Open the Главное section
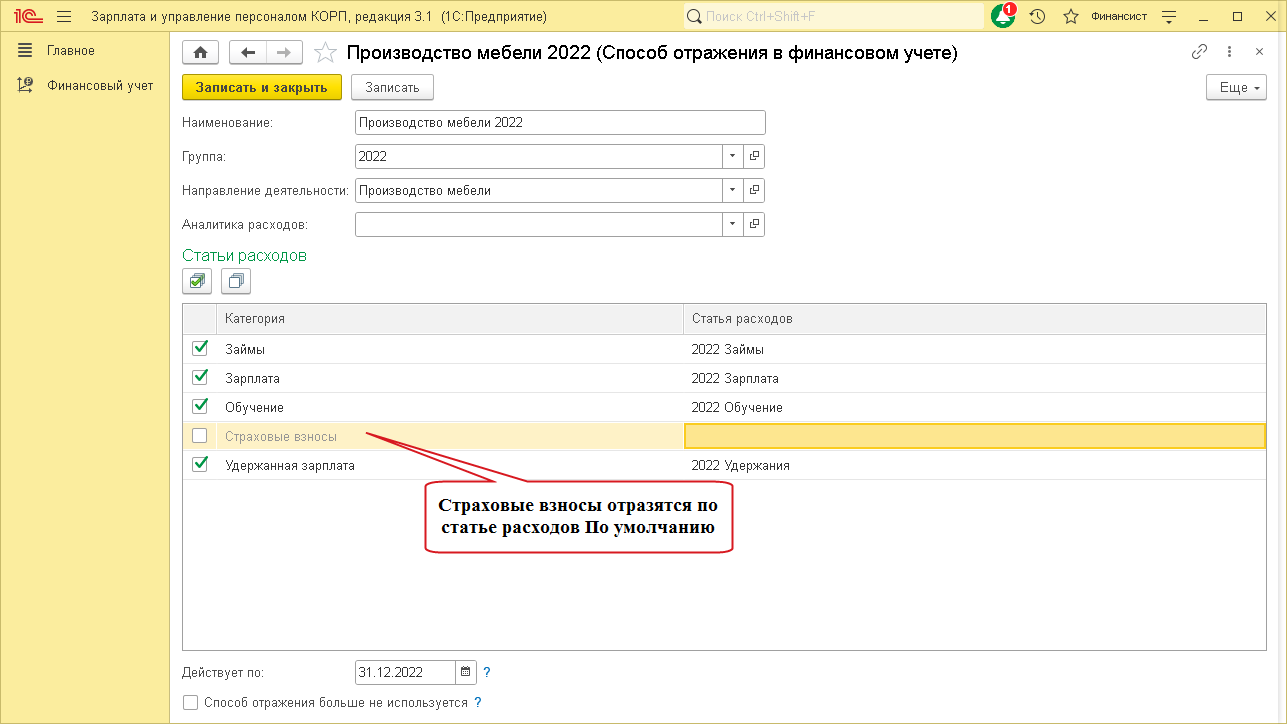Viewport: 1287px width, 724px height. coord(70,51)
